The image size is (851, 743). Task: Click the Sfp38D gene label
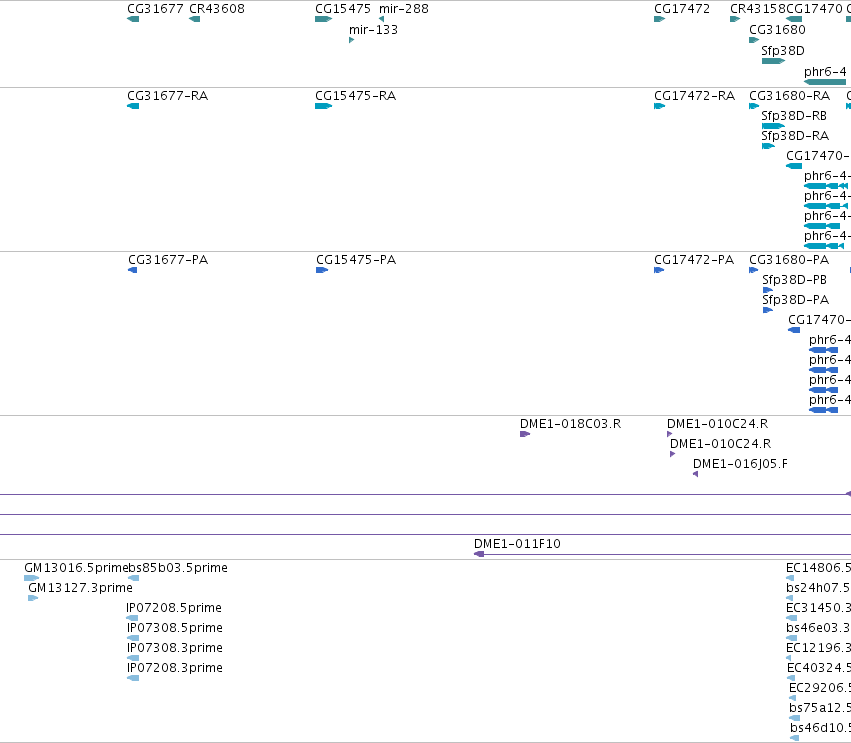(783, 51)
